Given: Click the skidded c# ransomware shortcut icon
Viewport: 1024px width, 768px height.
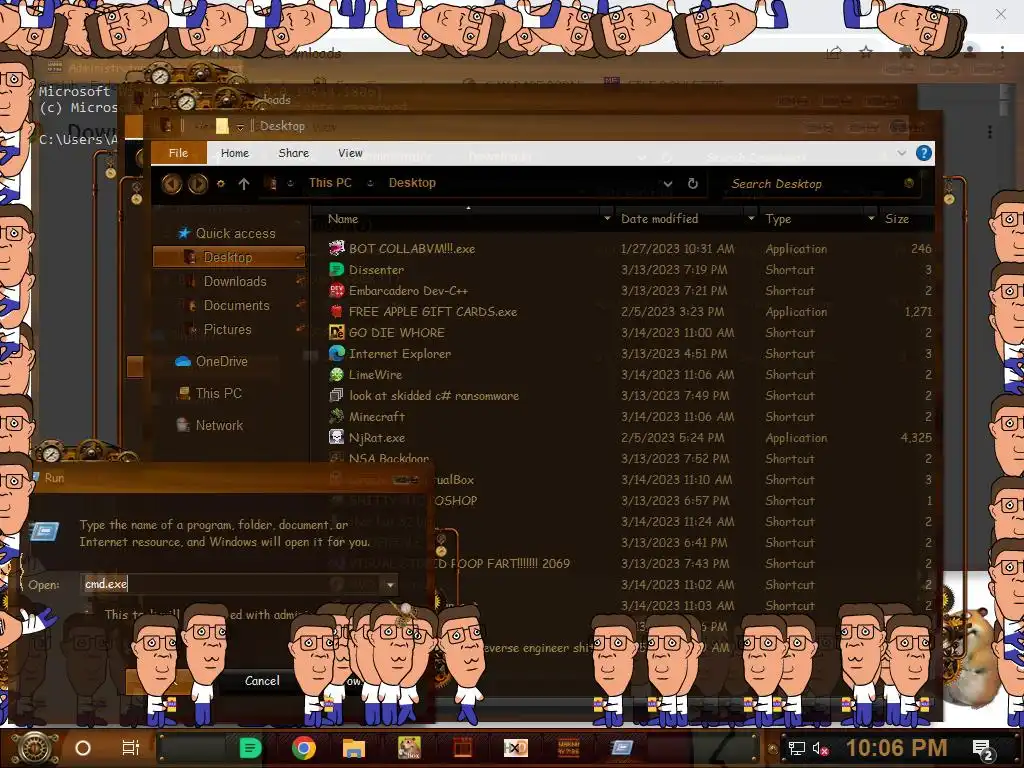Looking at the screenshot, I should (x=336, y=395).
